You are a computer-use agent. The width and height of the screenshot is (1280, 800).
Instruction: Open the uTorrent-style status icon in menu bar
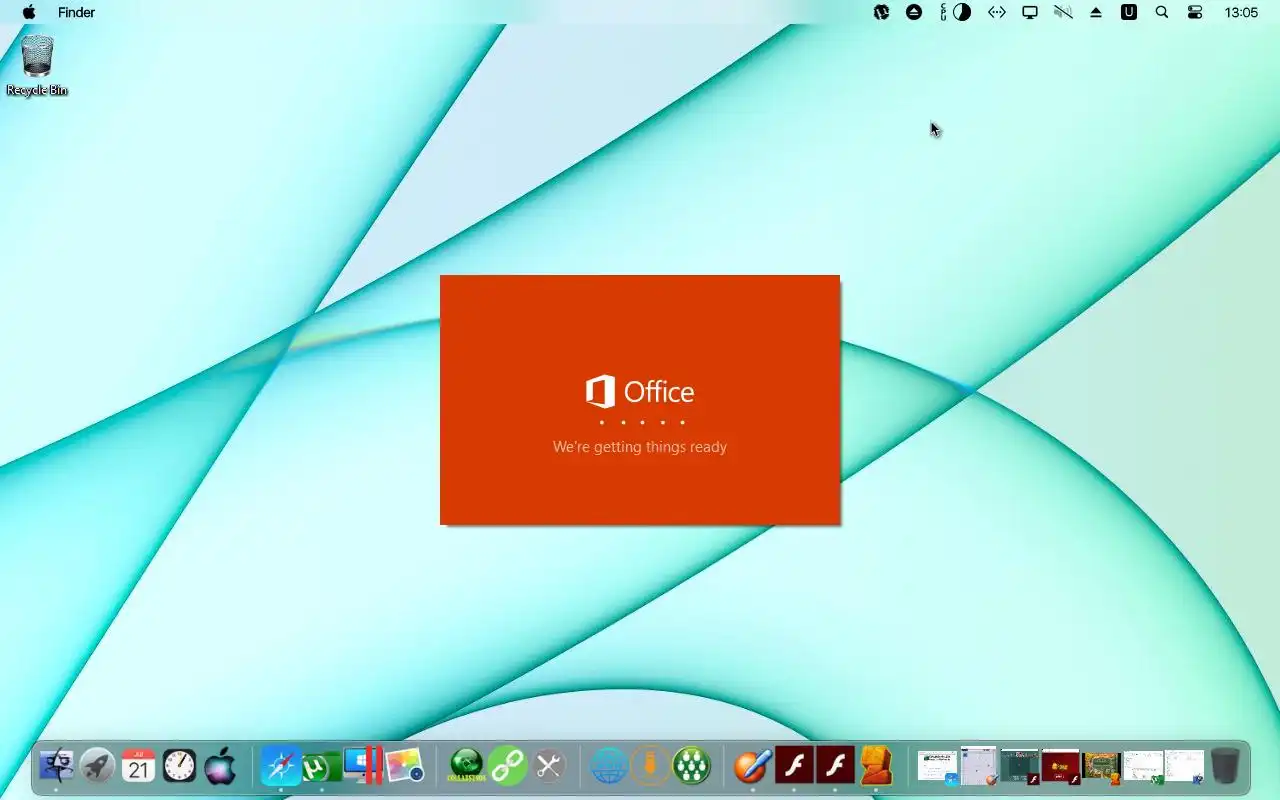pos(881,12)
